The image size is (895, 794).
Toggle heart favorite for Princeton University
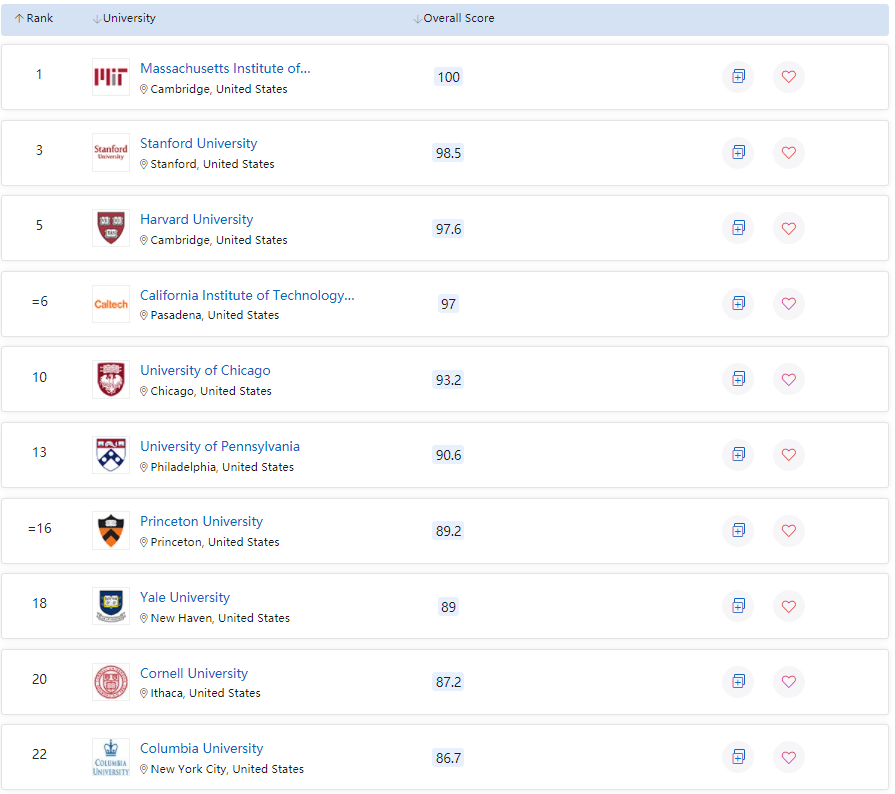(x=788, y=530)
